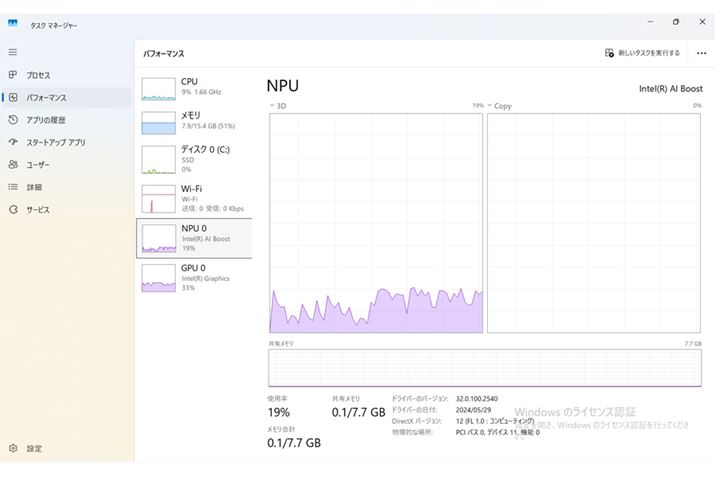Screen dimensions: 715x477
Task: Open the 3D engine graph dropdown
Action: (278, 106)
